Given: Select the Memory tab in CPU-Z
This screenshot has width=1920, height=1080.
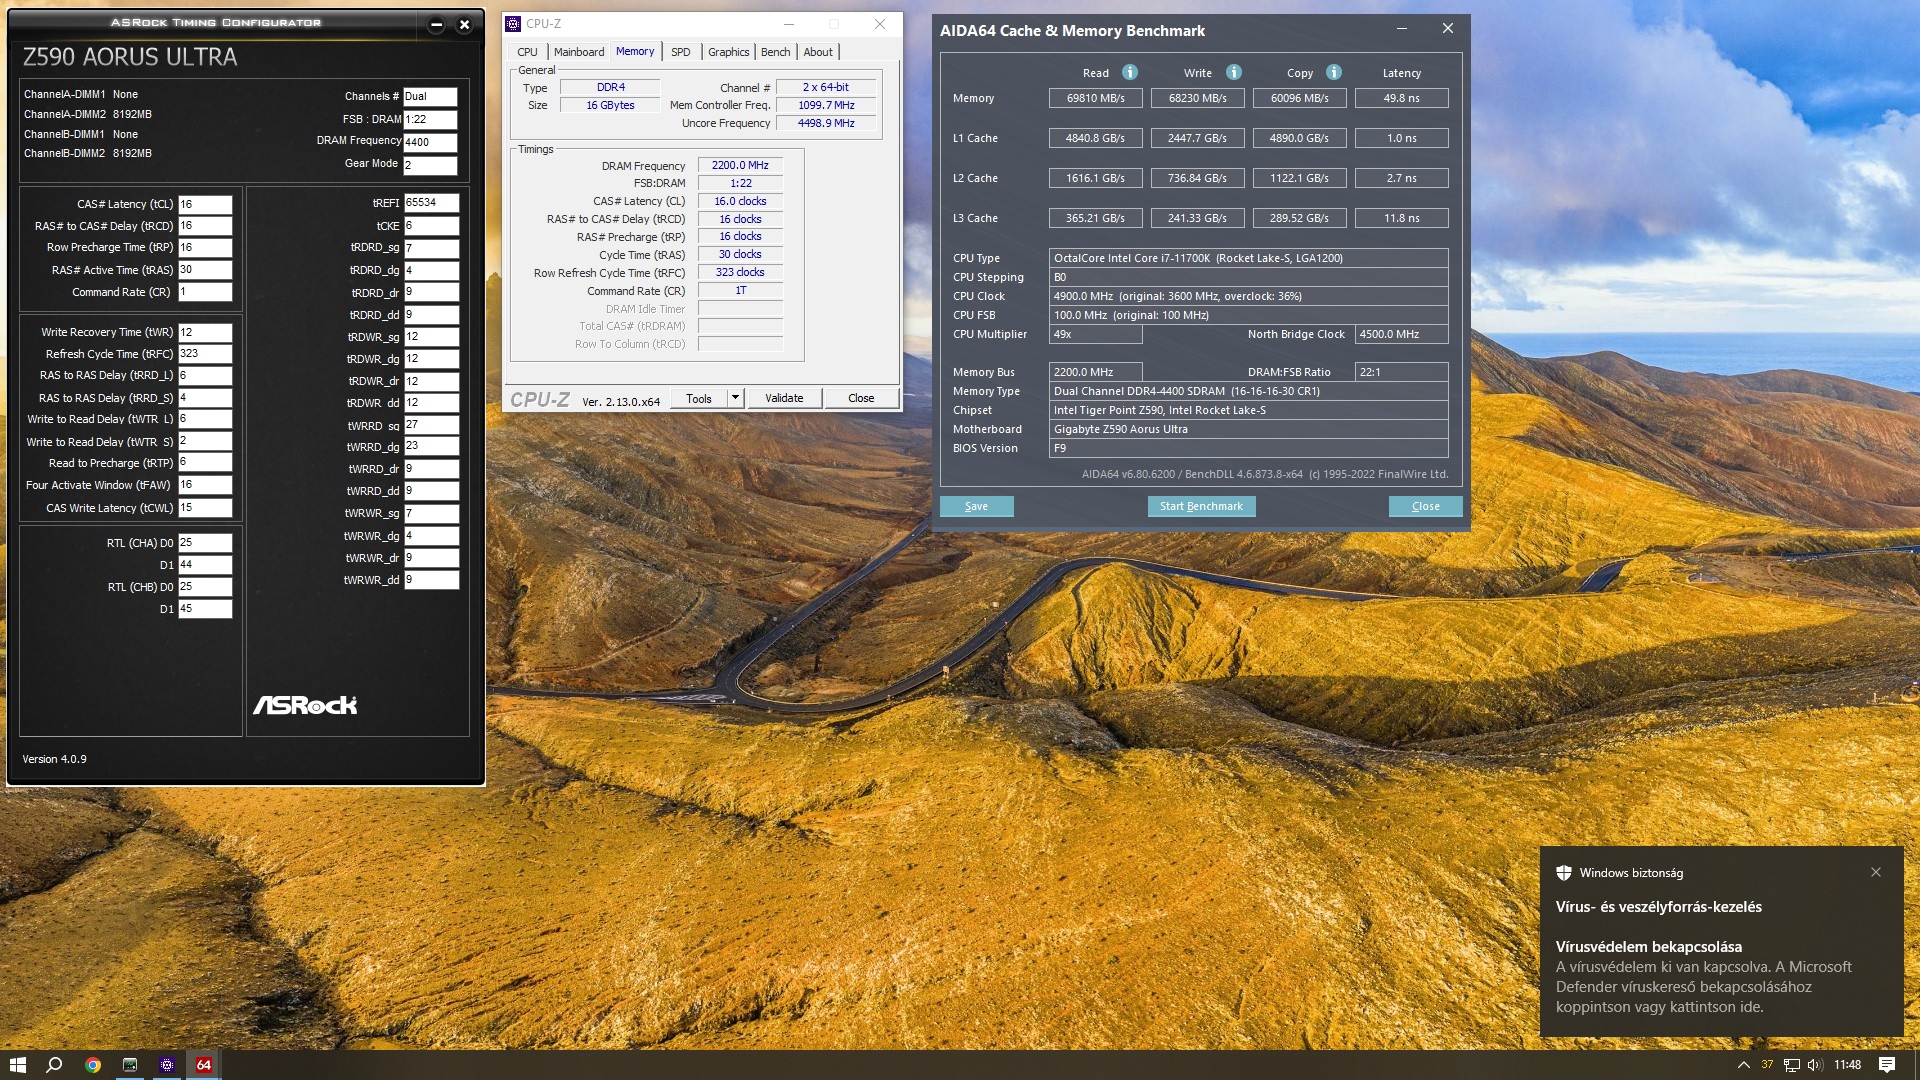Looking at the screenshot, I should [635, 51].
